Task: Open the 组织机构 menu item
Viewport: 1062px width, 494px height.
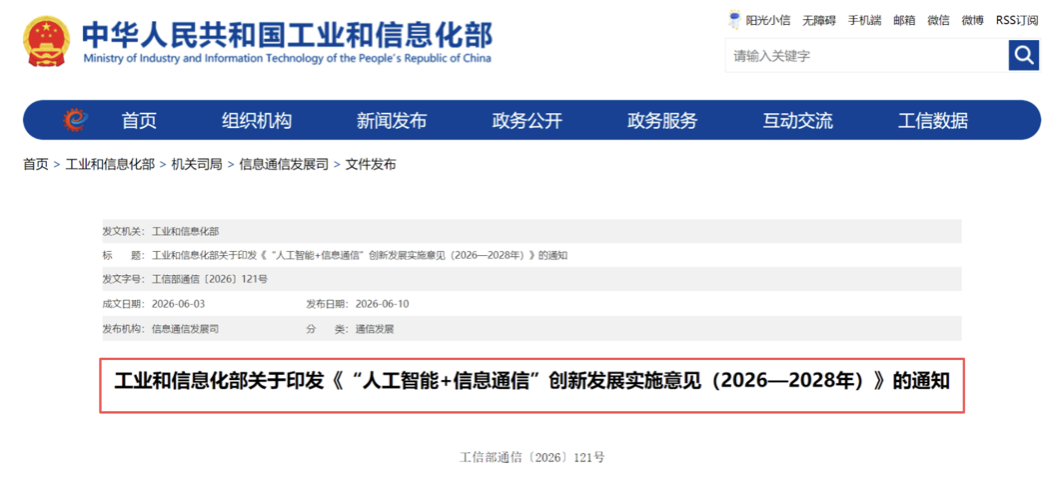Action: pos(257,121)
